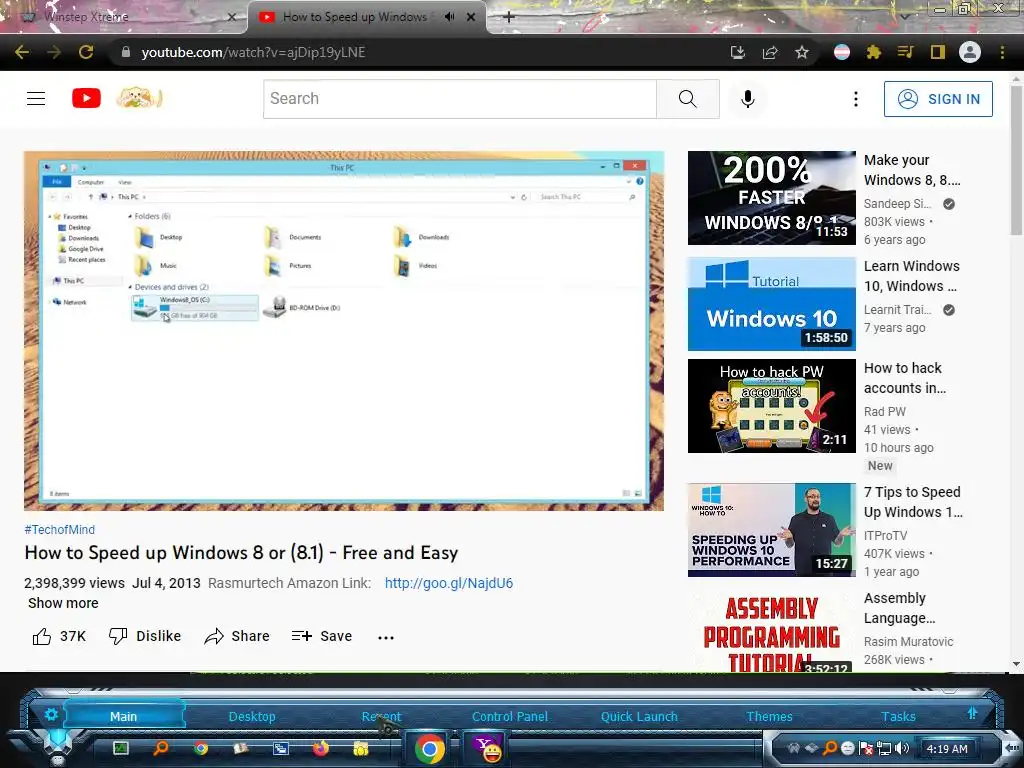Share the video
This screenshot has width=1024, height=768.
[x=236, y=636]
